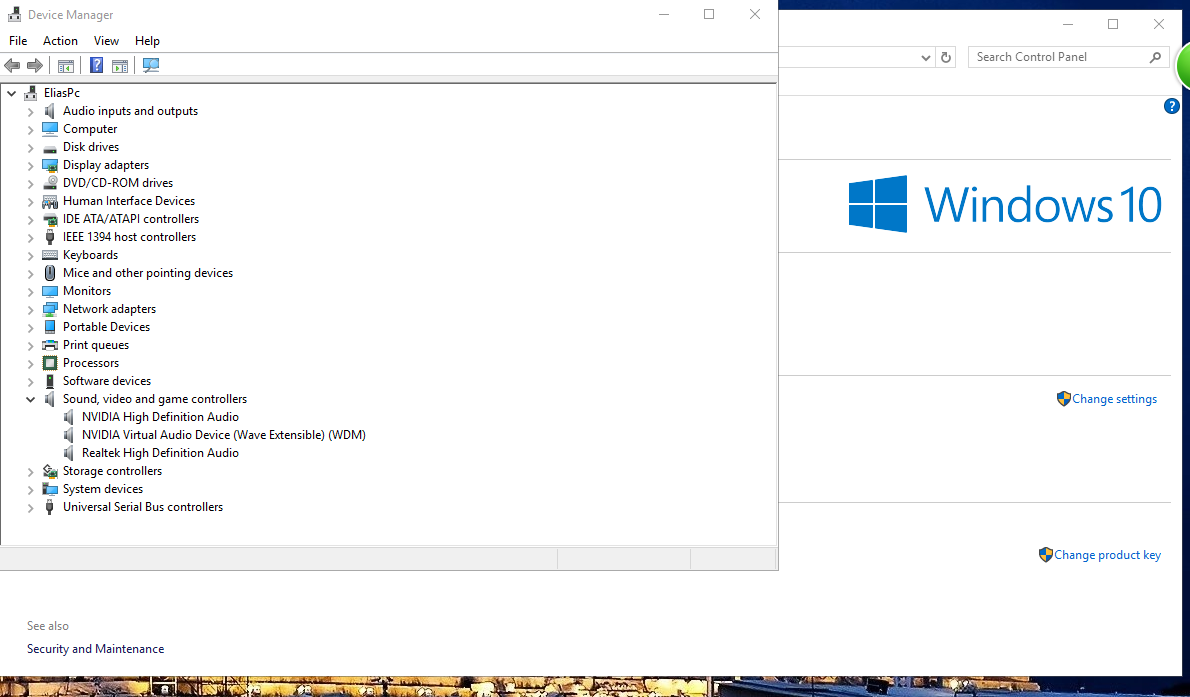Viewport: 1190px width, 697px height.
Task: Select Realtek High Definition Audio device
Action: click(160, 453)
